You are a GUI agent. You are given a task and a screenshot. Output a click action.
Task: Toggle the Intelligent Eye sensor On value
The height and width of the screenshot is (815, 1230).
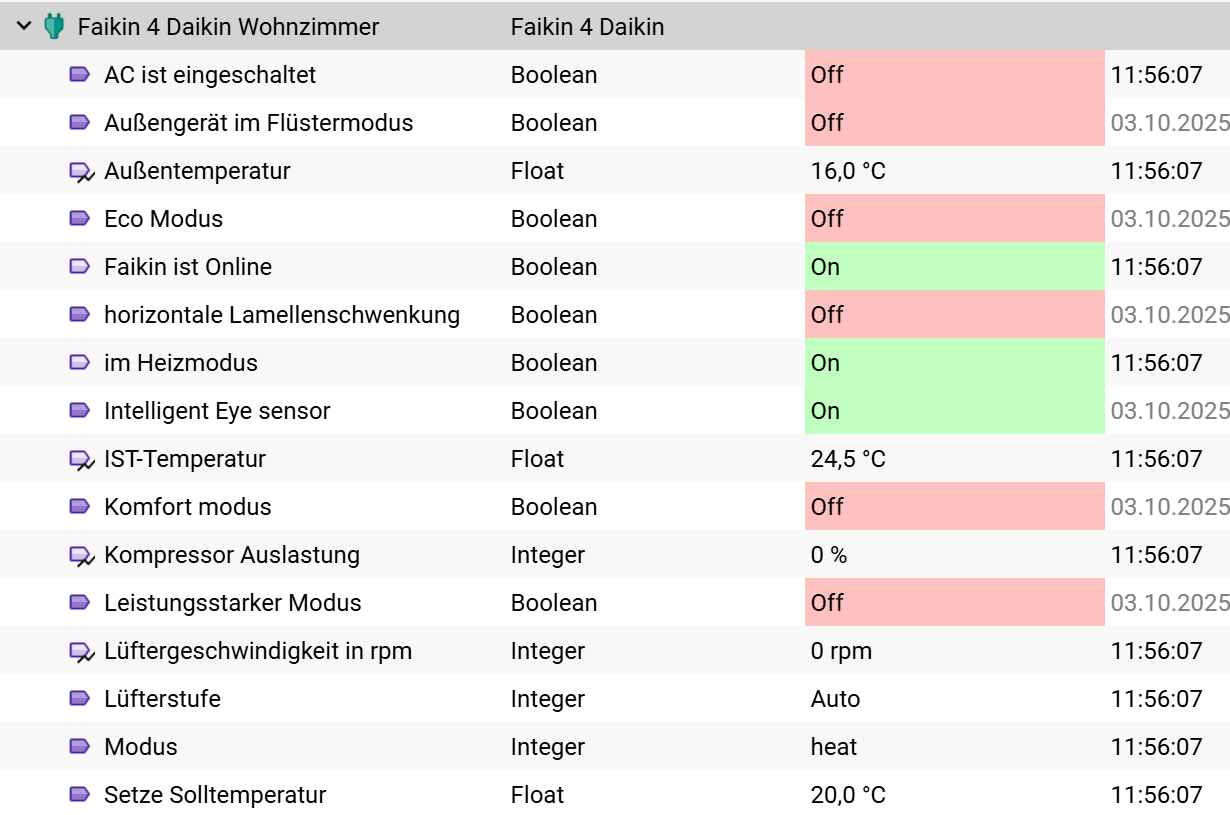954,411
